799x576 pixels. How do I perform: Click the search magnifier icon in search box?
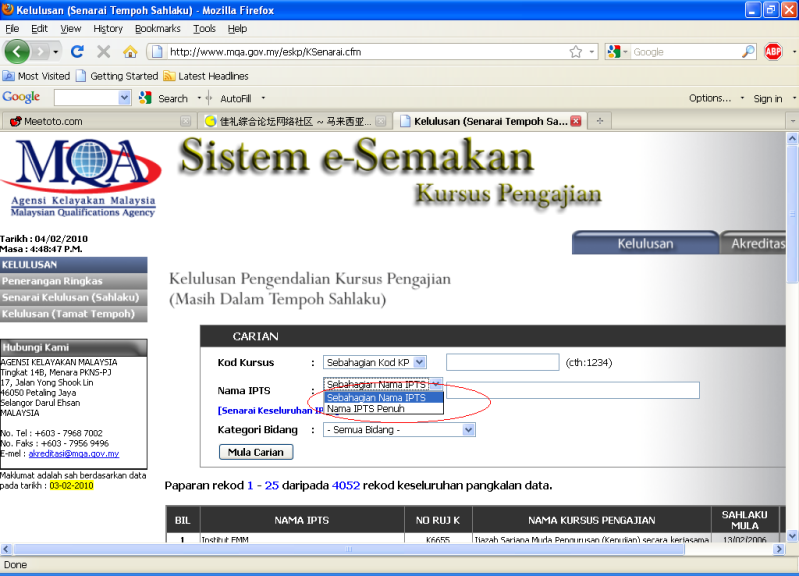[748, 51]
